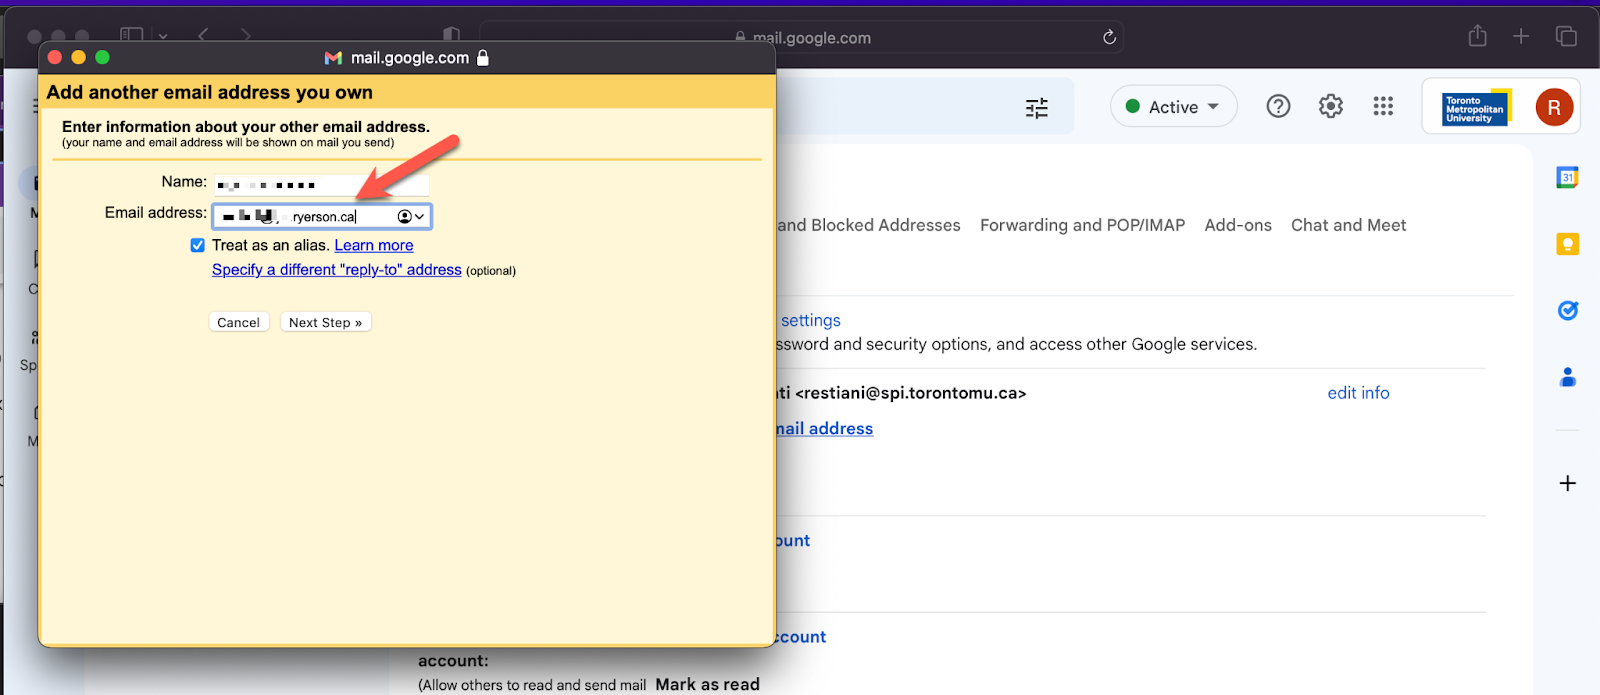The height and width of the screenshot is (695, 1600).
Task: Open Google Tasks side panel icon
Action: pyautogui.click(x=1567, y=311)
